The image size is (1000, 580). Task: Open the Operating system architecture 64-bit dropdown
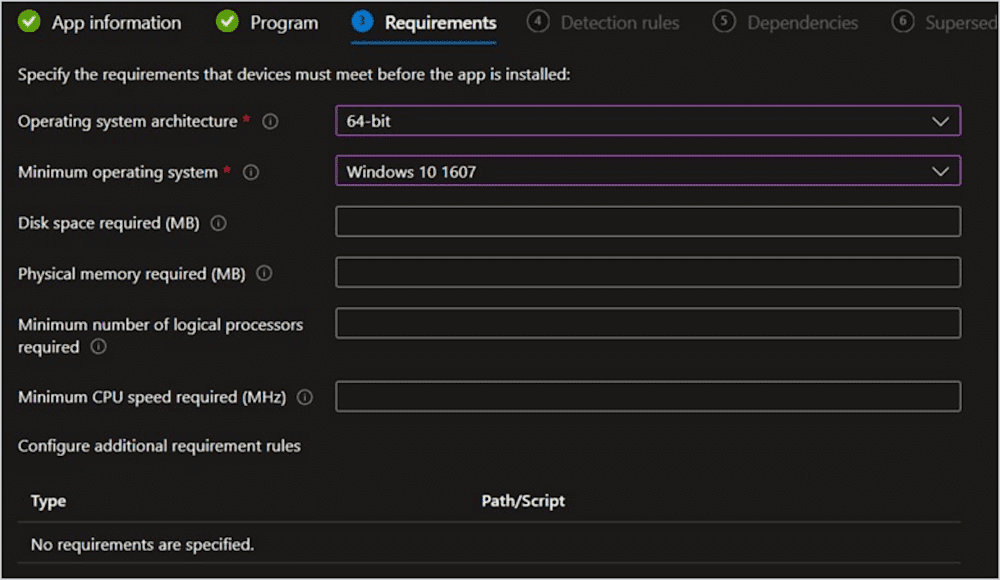click(x=648, y=121)
